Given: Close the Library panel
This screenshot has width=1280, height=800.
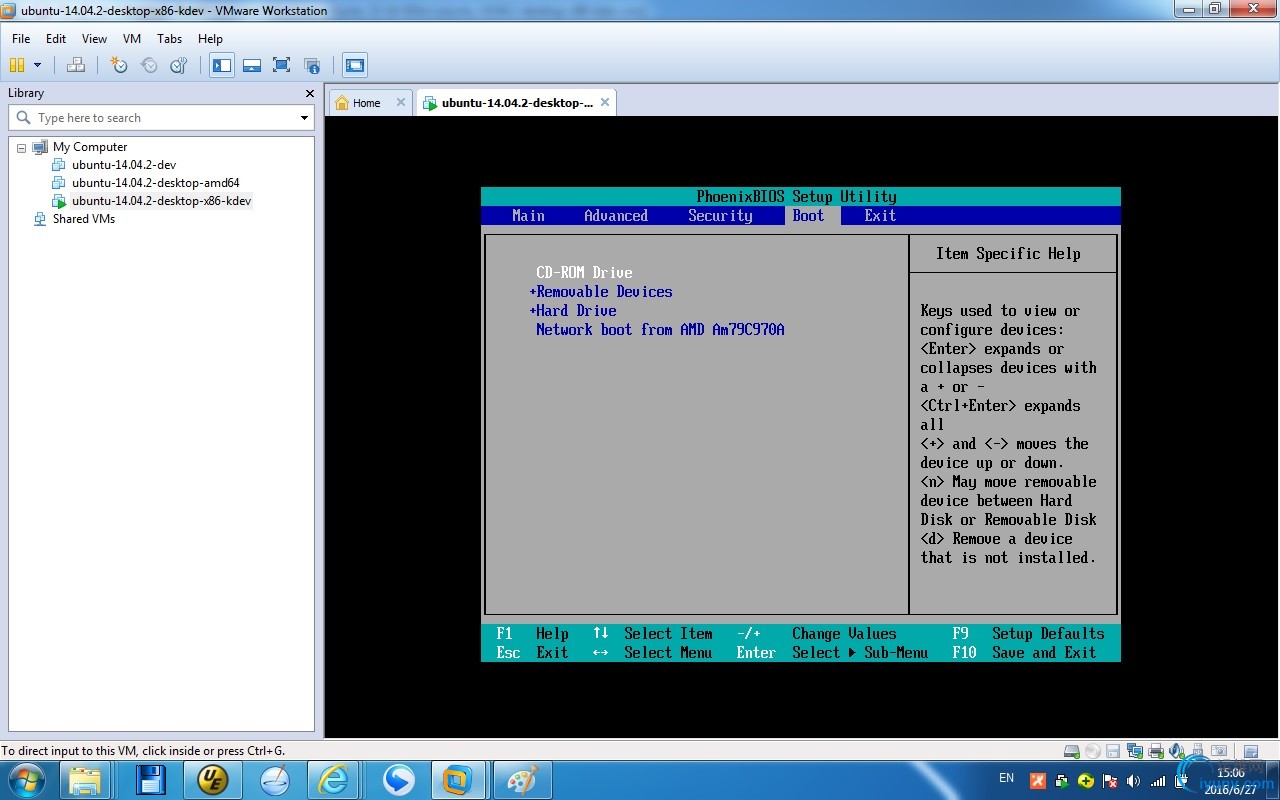Looking at the screenshot, I should pos(310,93).
